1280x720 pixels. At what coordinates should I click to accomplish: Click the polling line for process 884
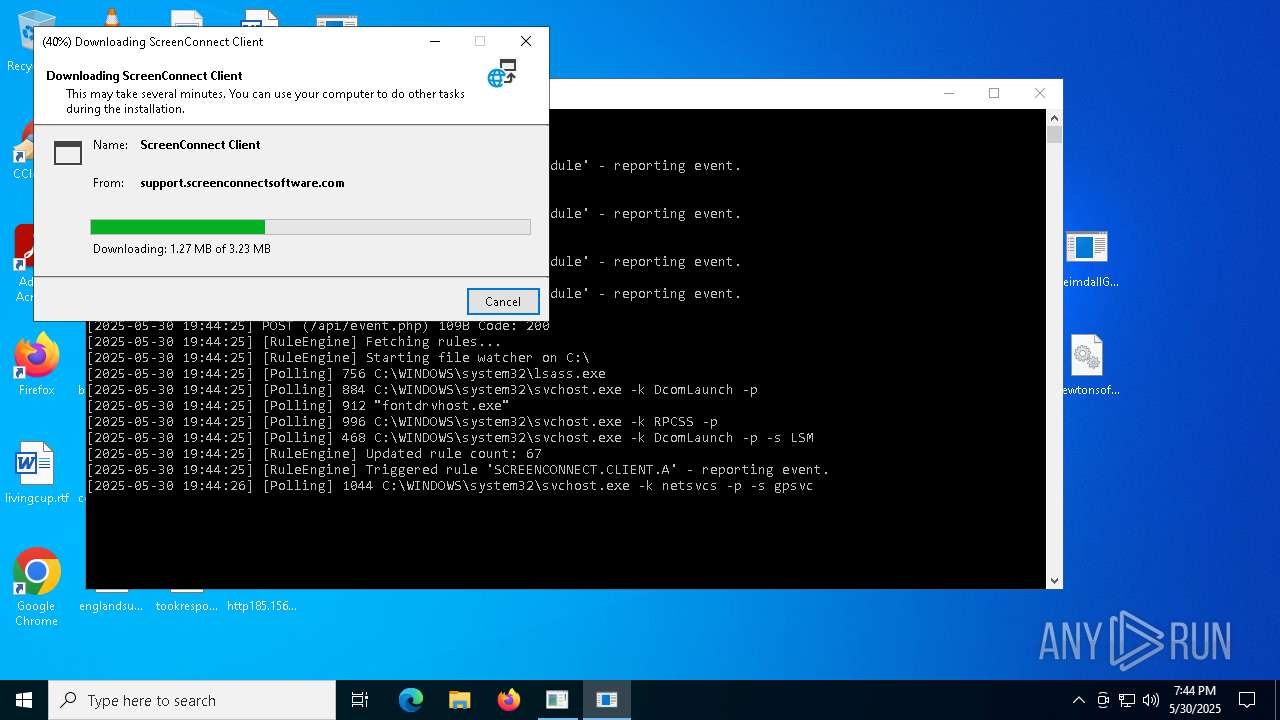[422, 390]
